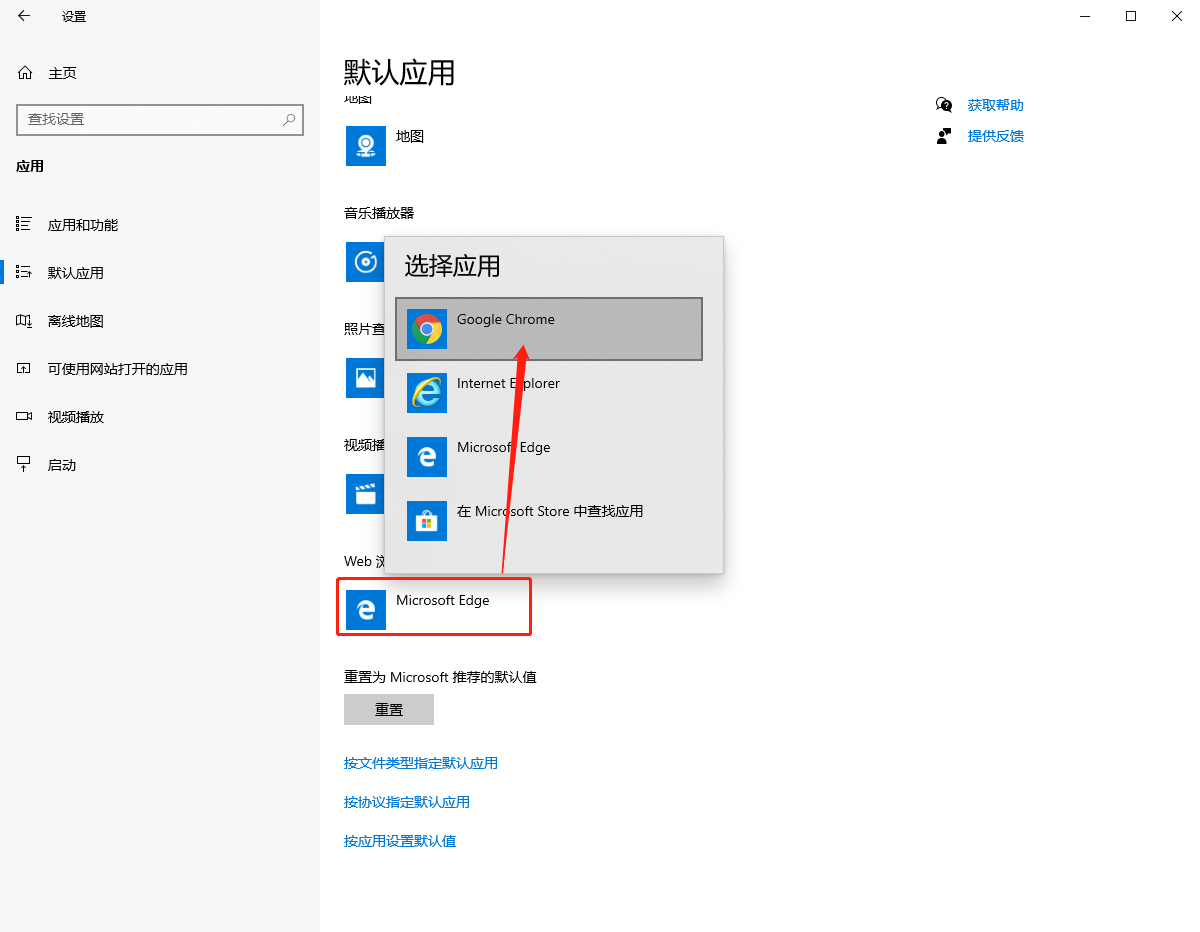The width and height of the screenshot is (1200, 932).
Task: Click the 地图 app icon
Action: [366, 146]
